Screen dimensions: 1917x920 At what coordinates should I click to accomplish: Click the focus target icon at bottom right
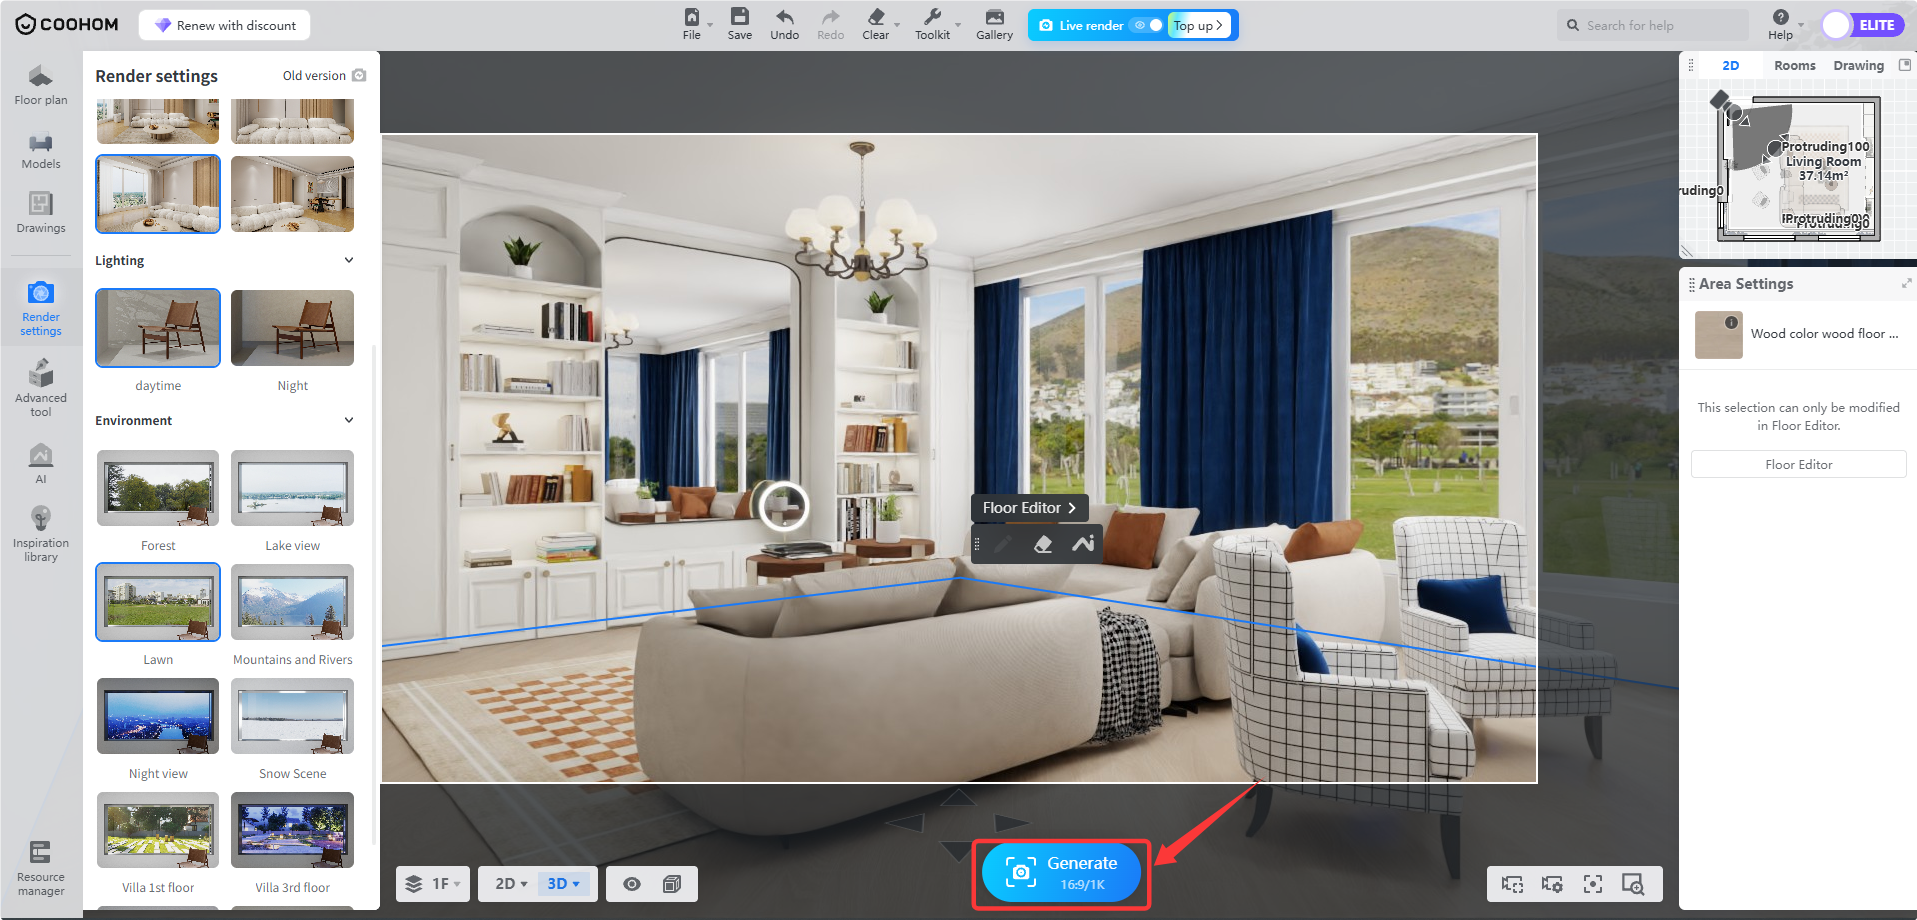click(1592, 884)
